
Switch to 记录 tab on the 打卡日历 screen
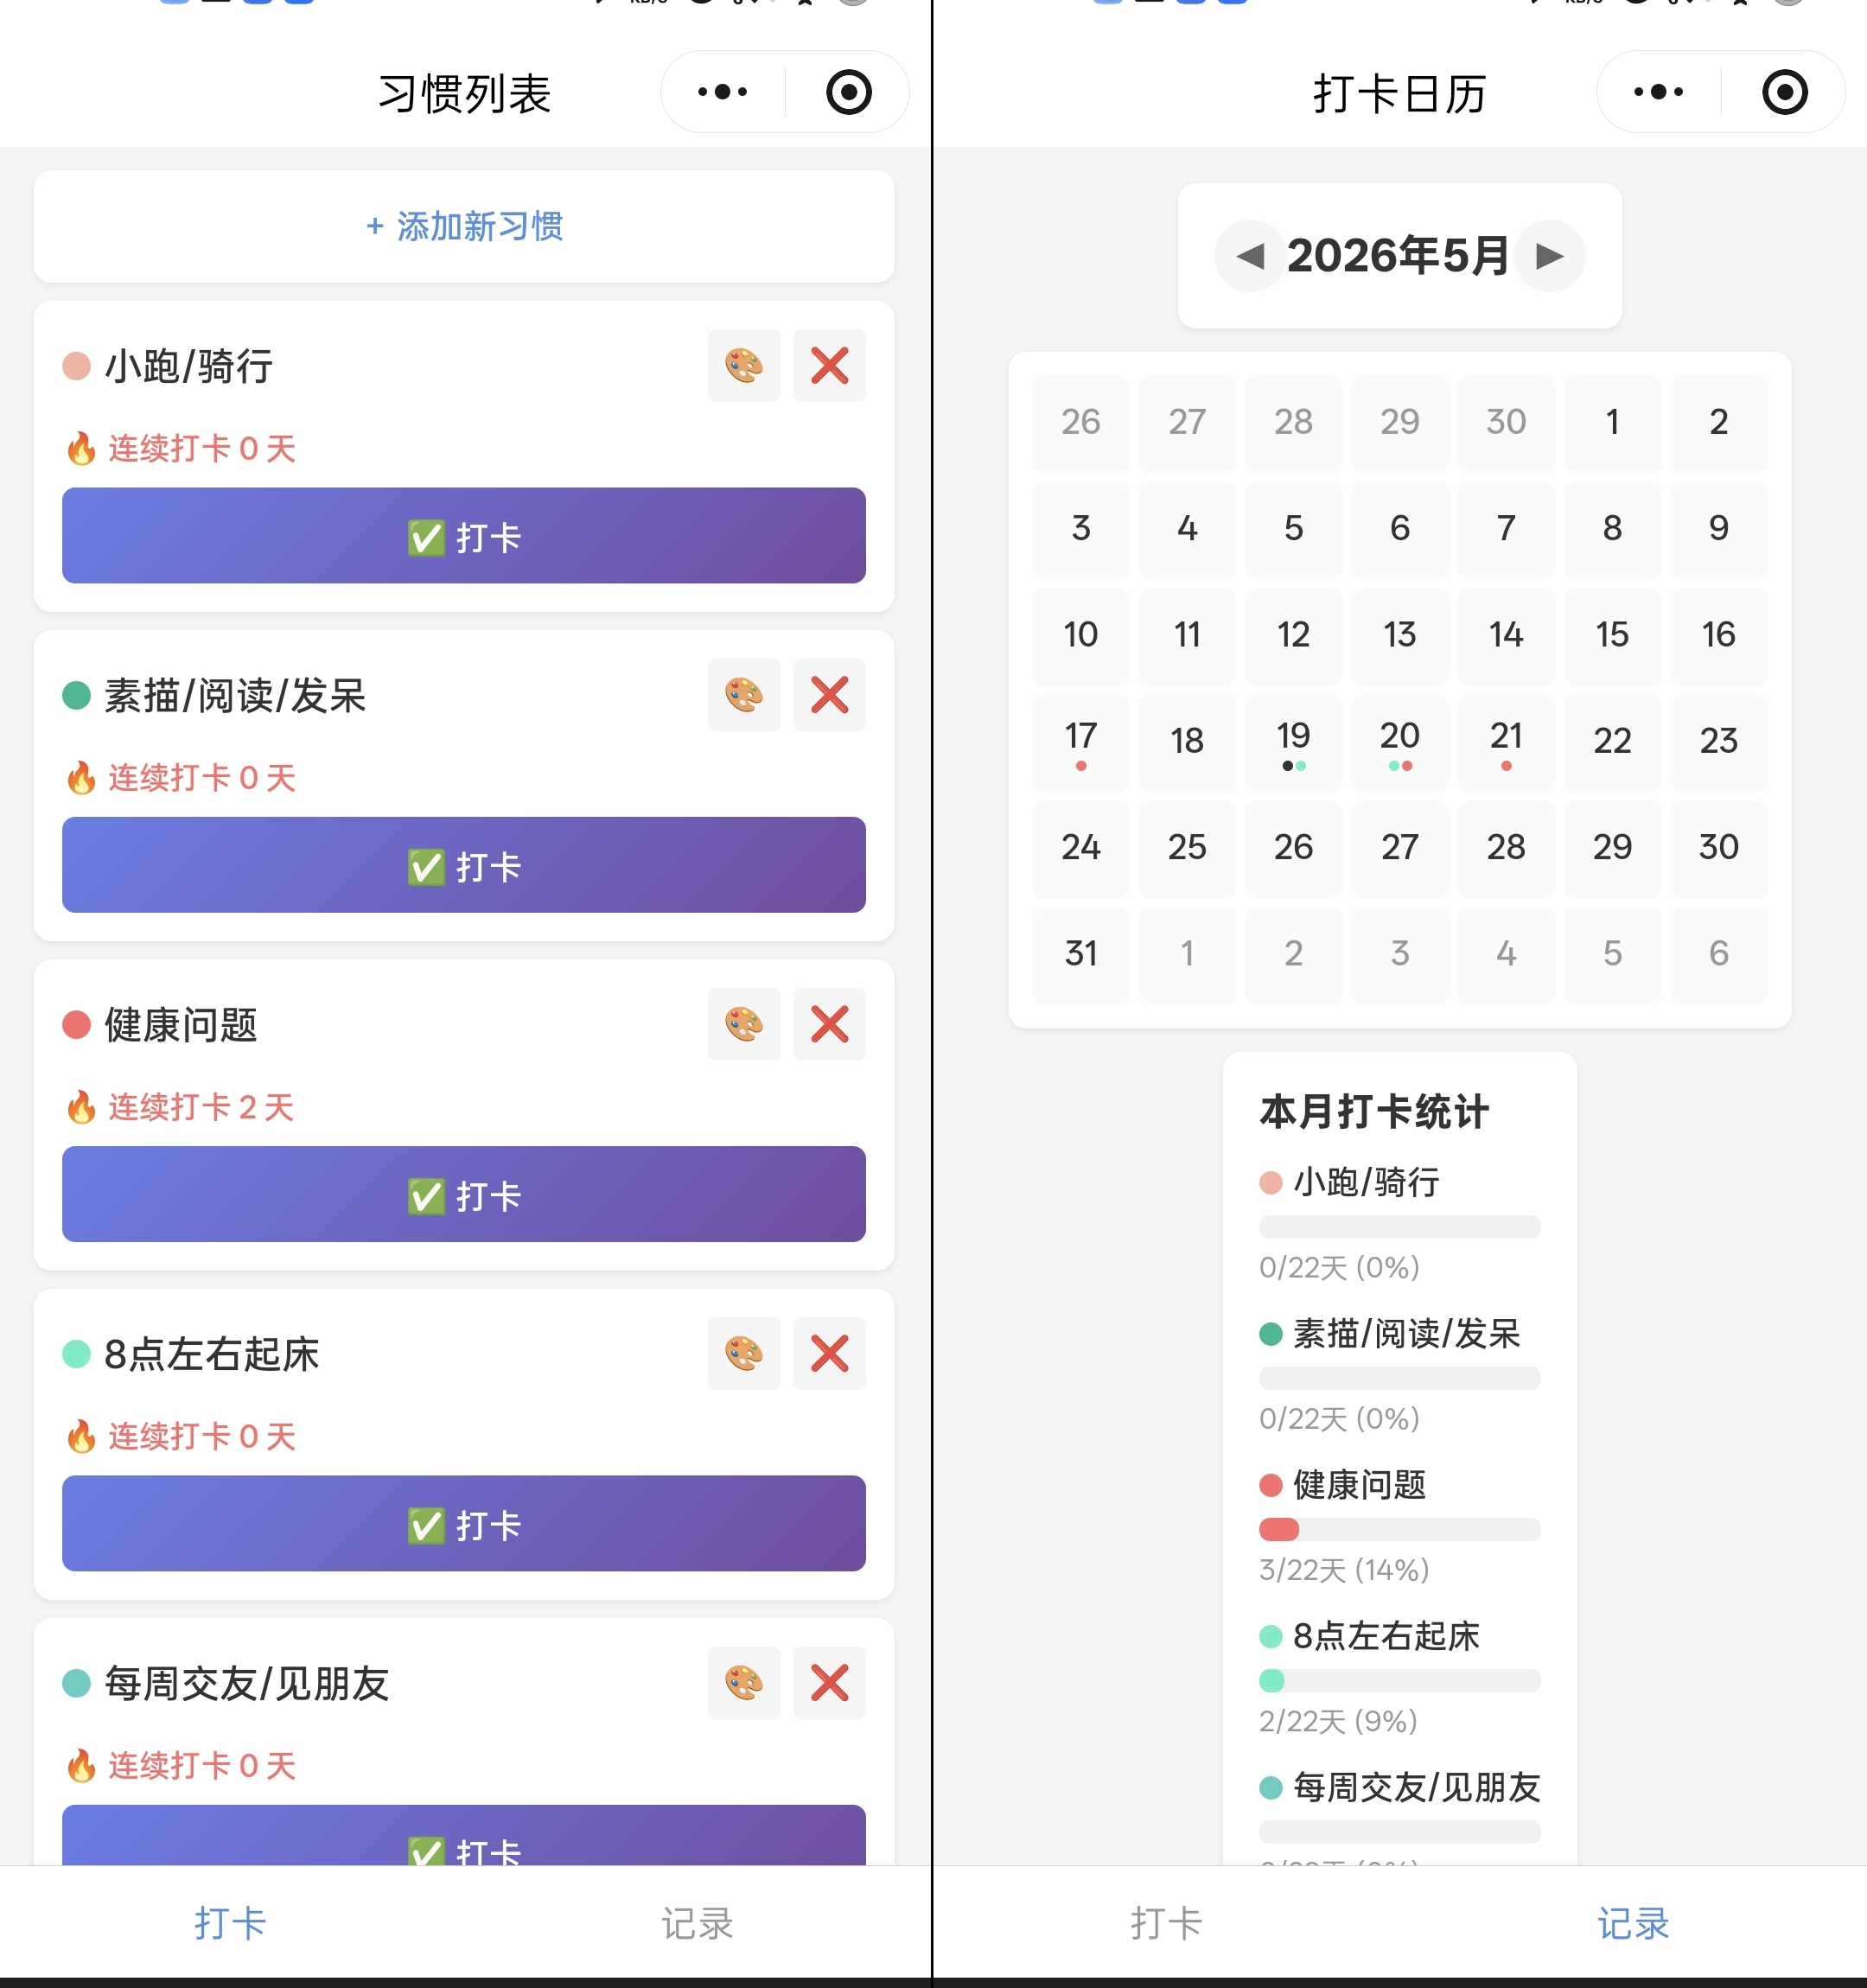[1633, 1923]
